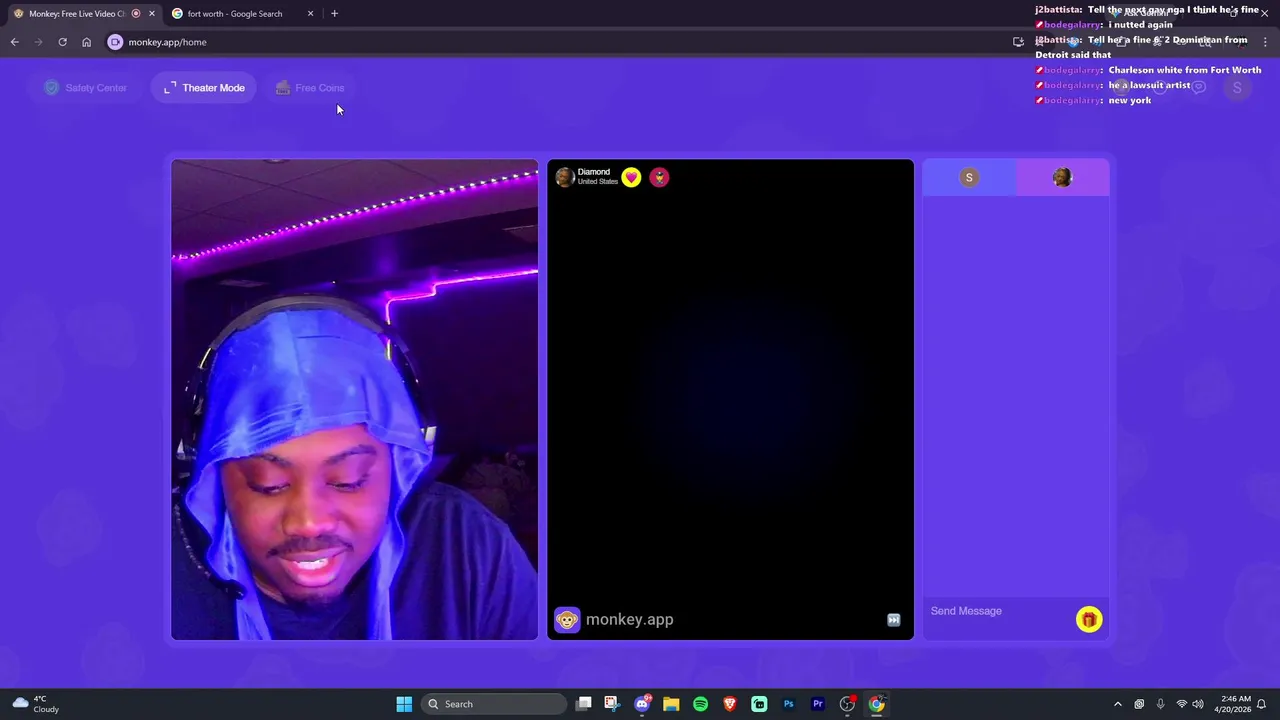Image resolution: width=1280 pixels, height=720 pixels.
Task: Switch to the partner avatar chat tab
Action: [1062, 177]
